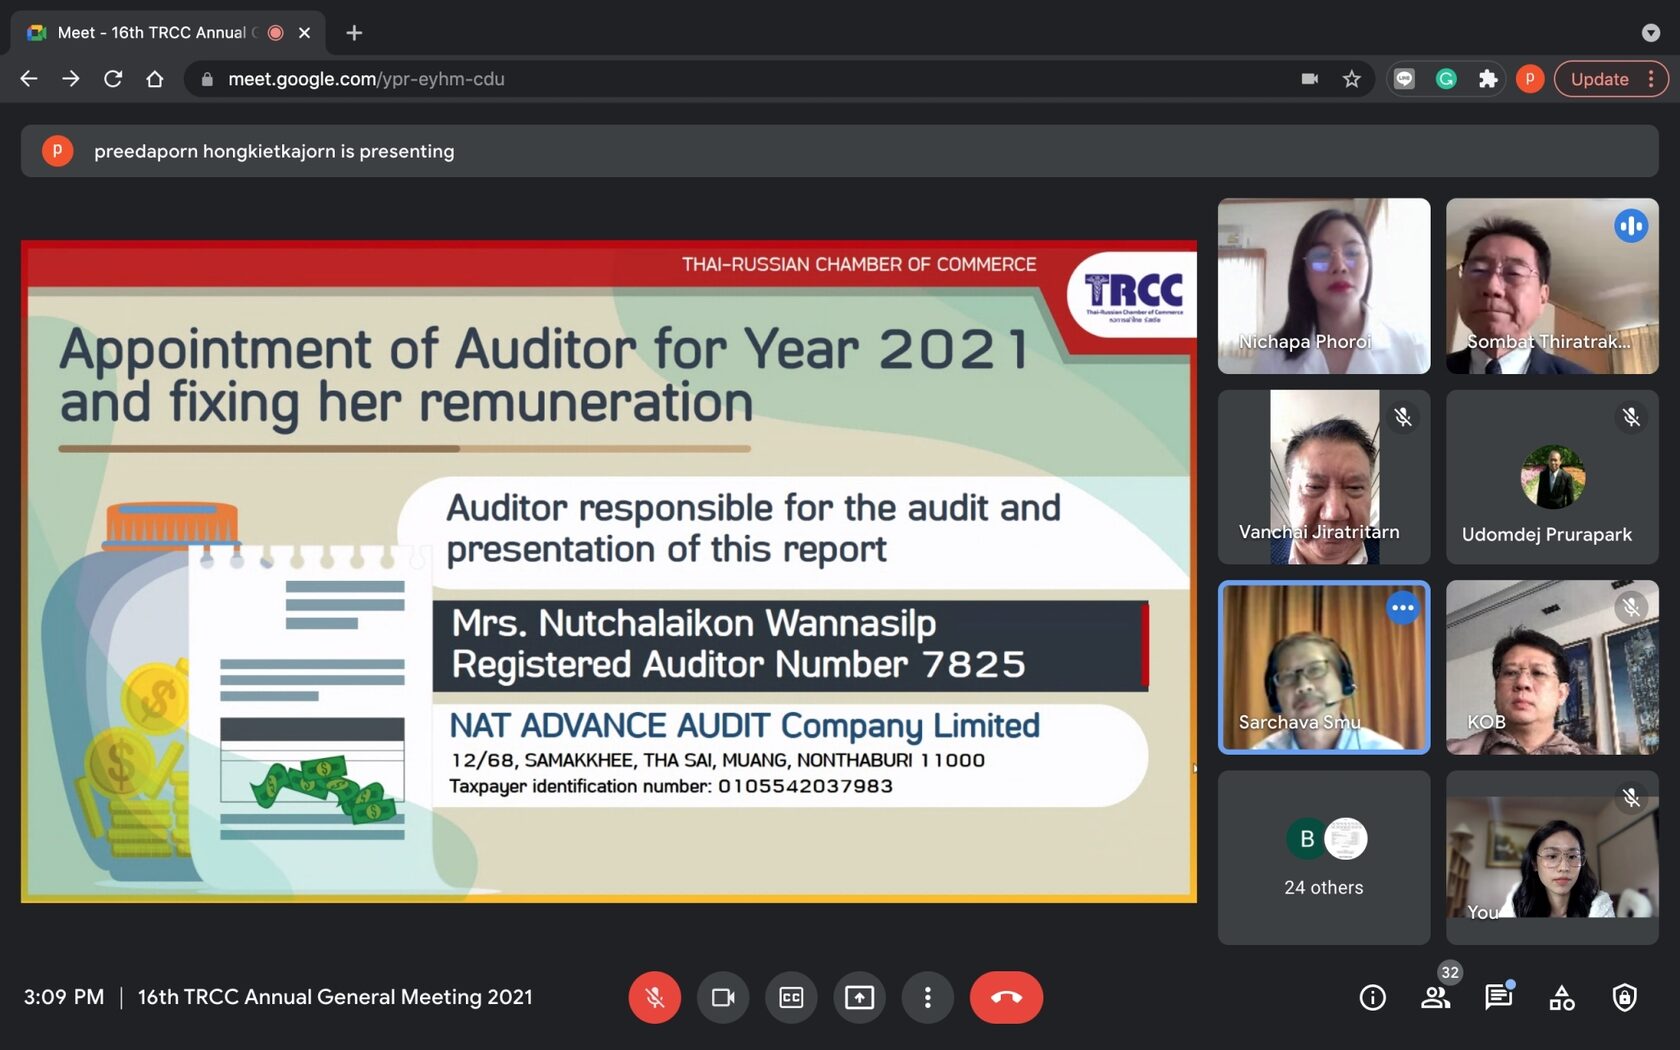Select KOB's video tile

(x=1552, y=667)
